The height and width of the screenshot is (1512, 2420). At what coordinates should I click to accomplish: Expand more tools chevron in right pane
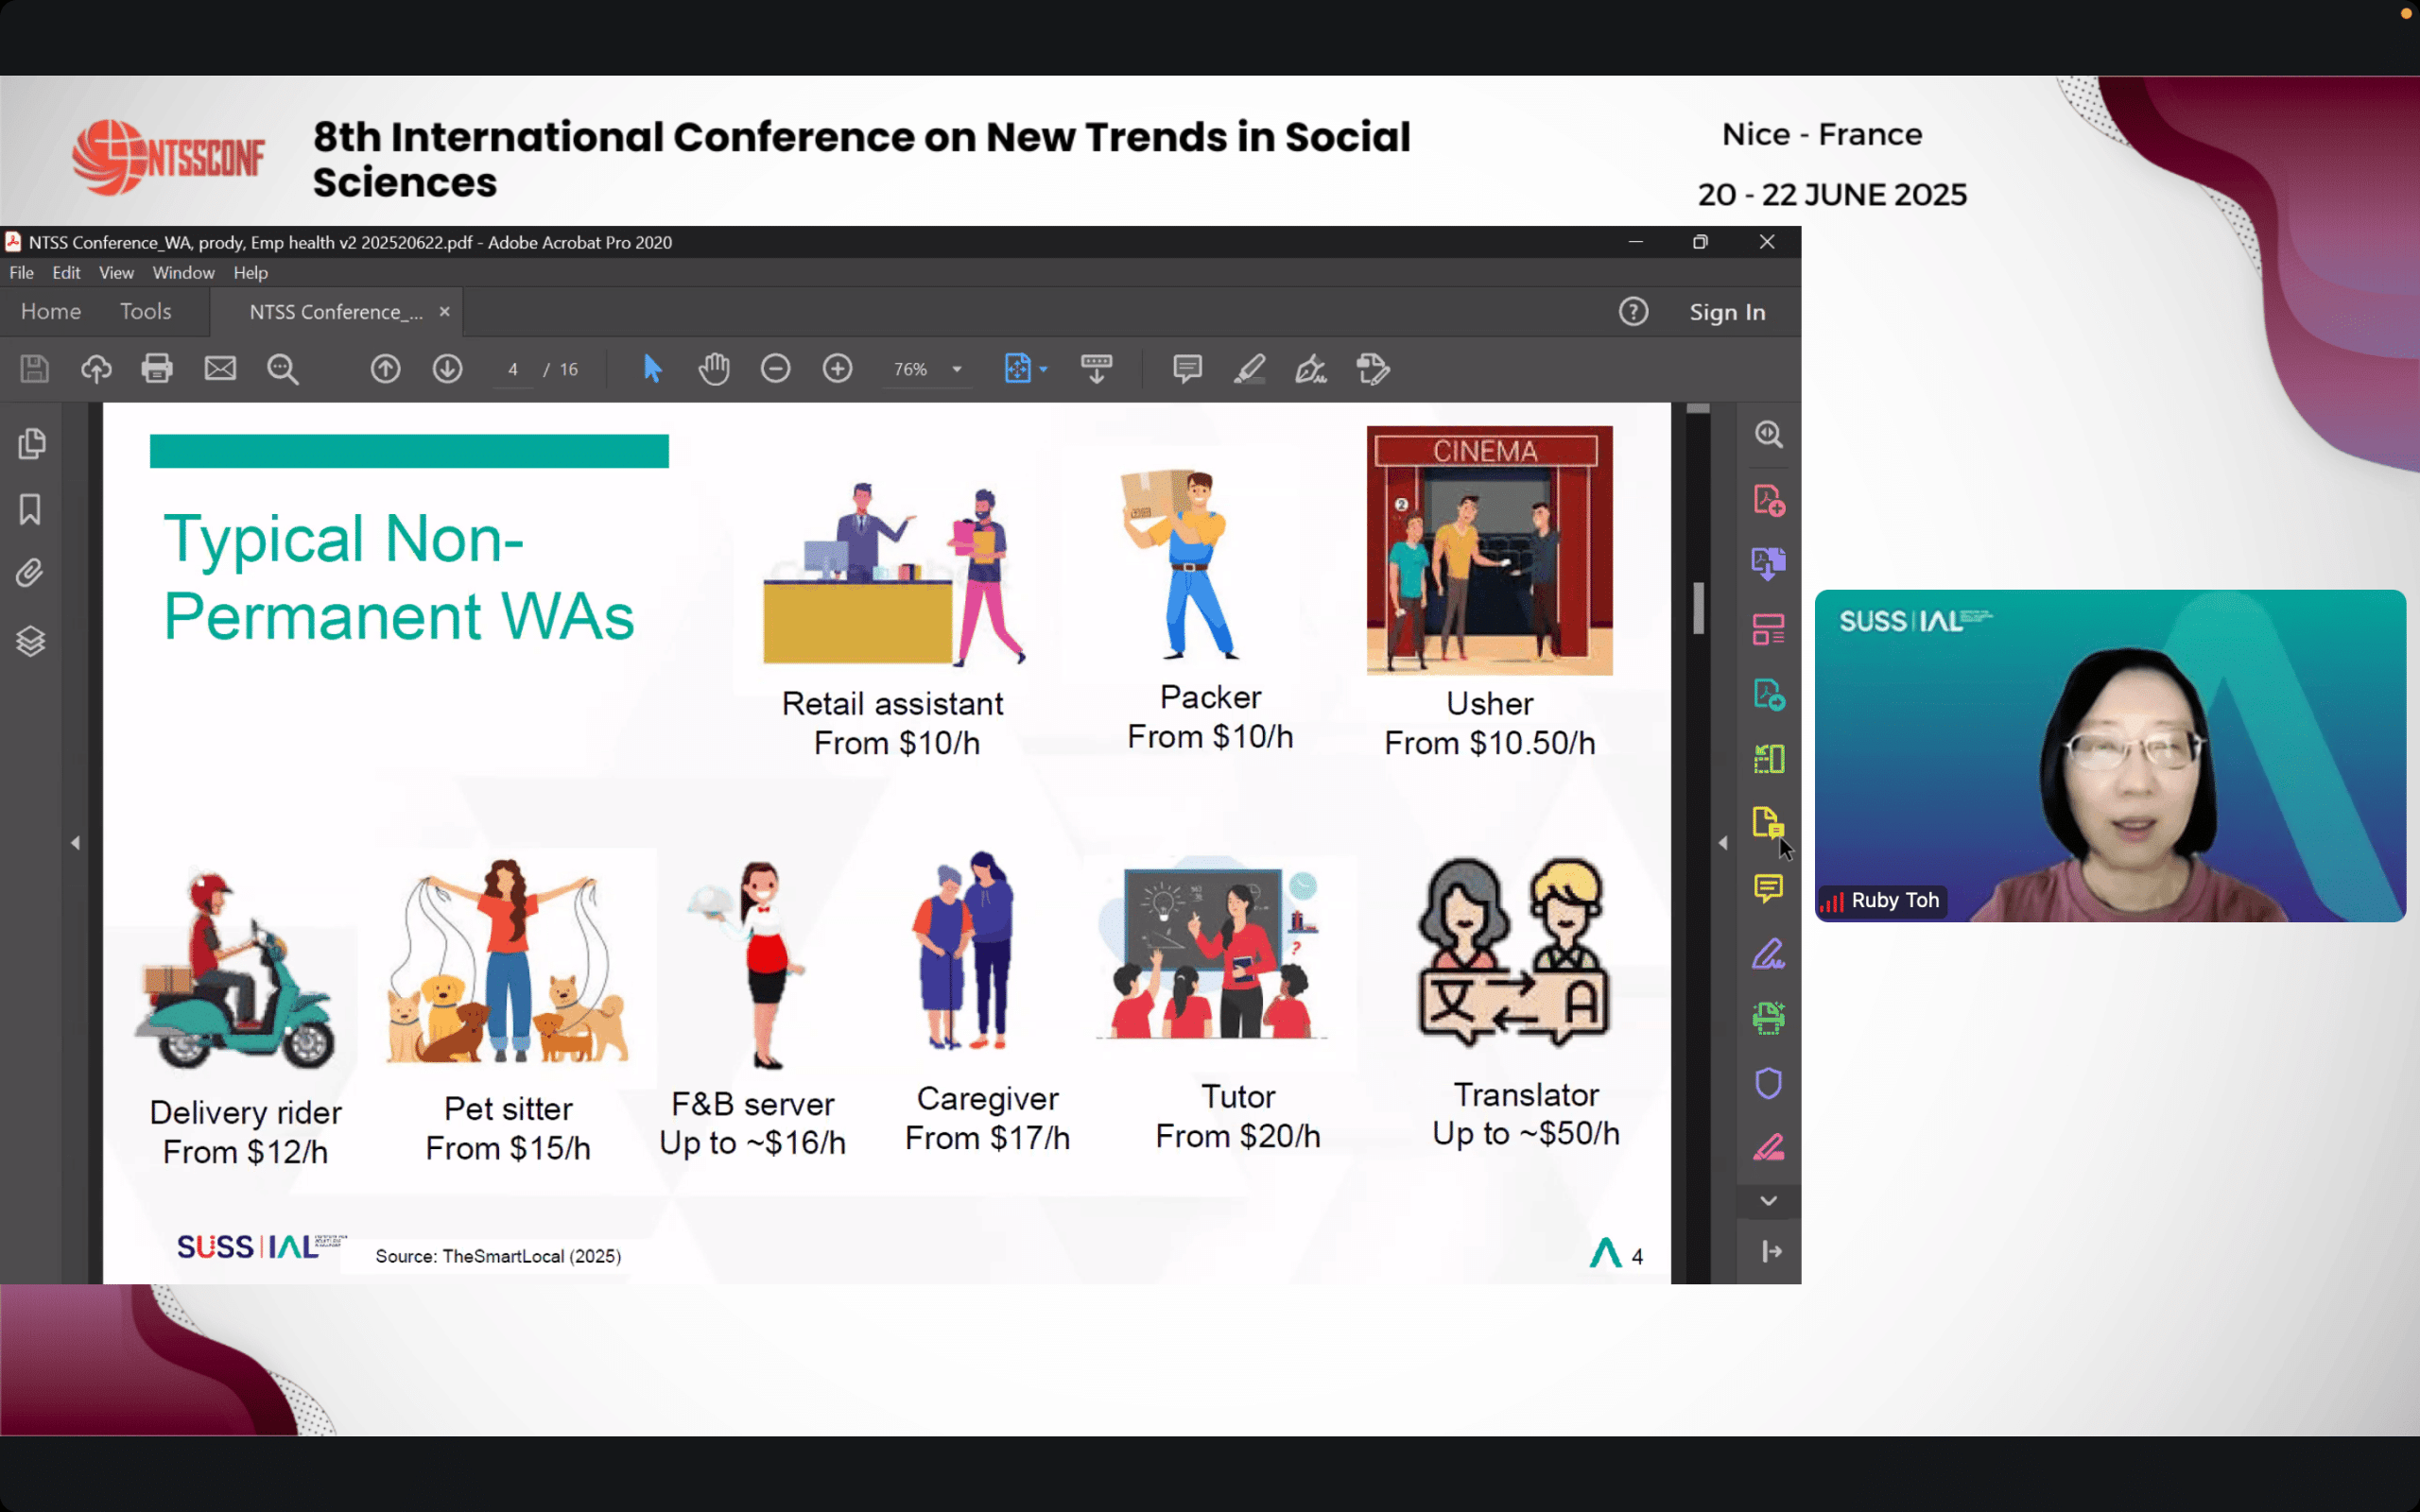(1768, 1200)
